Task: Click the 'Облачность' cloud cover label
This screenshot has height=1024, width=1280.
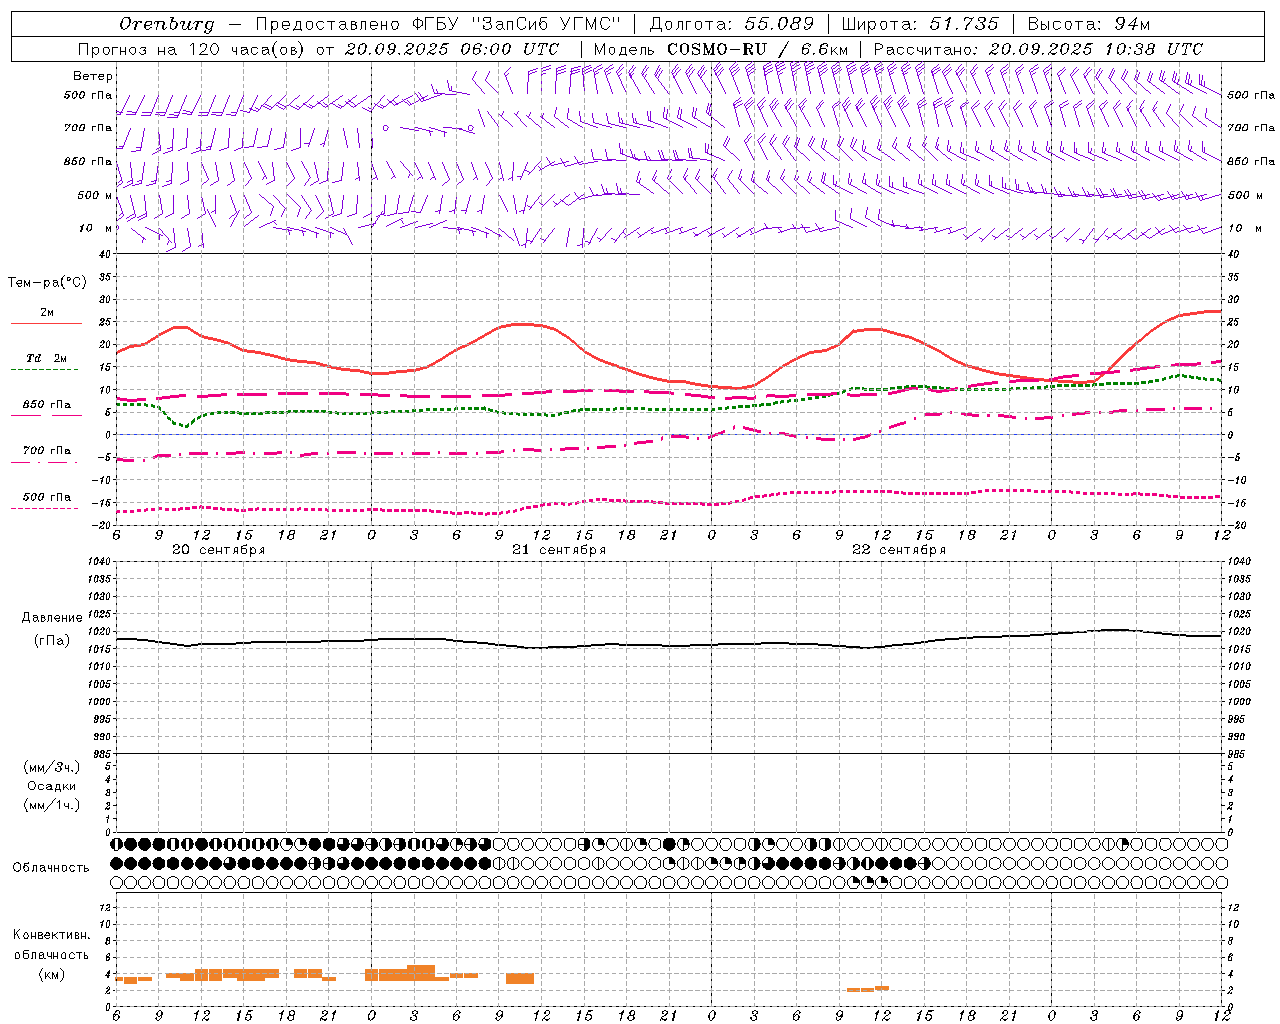Action: point(51,867)
